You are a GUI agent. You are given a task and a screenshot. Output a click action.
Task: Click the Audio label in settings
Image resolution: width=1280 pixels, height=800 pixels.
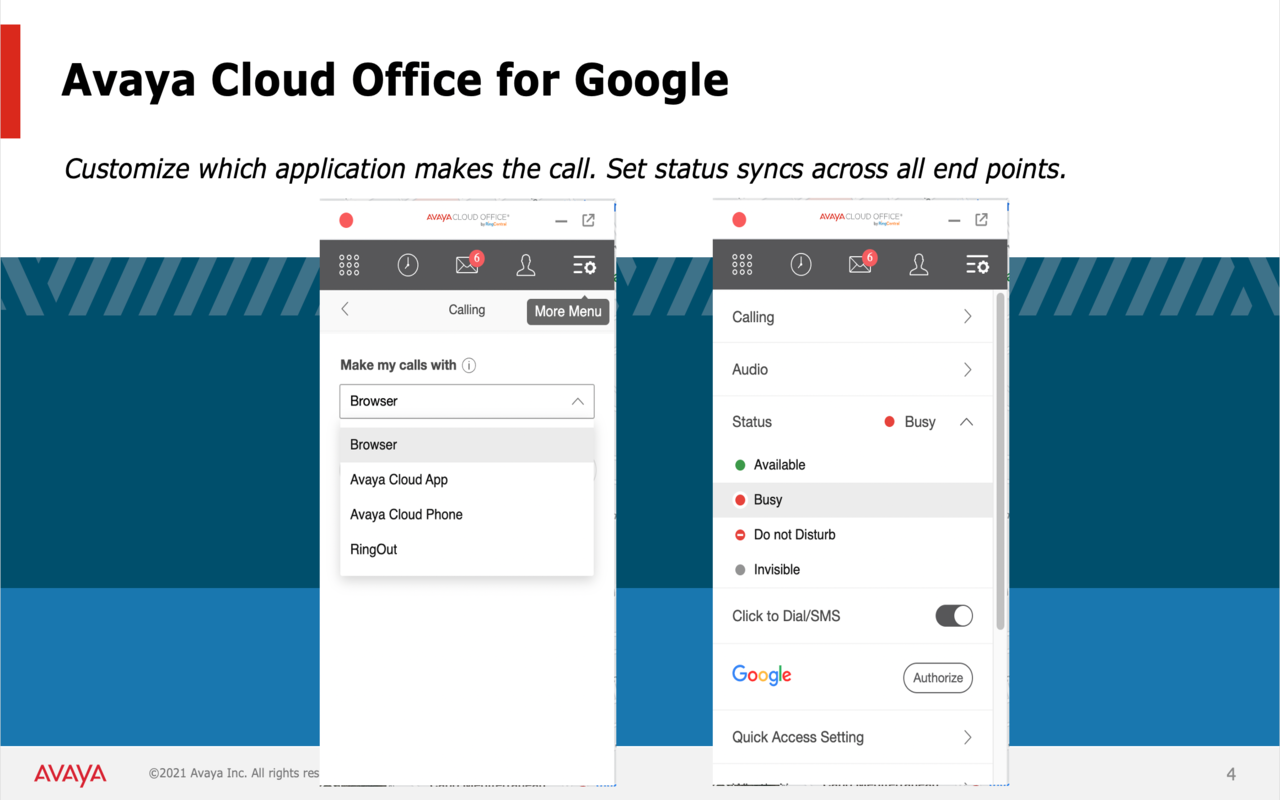pyautogui.click(x=750, y=370)
